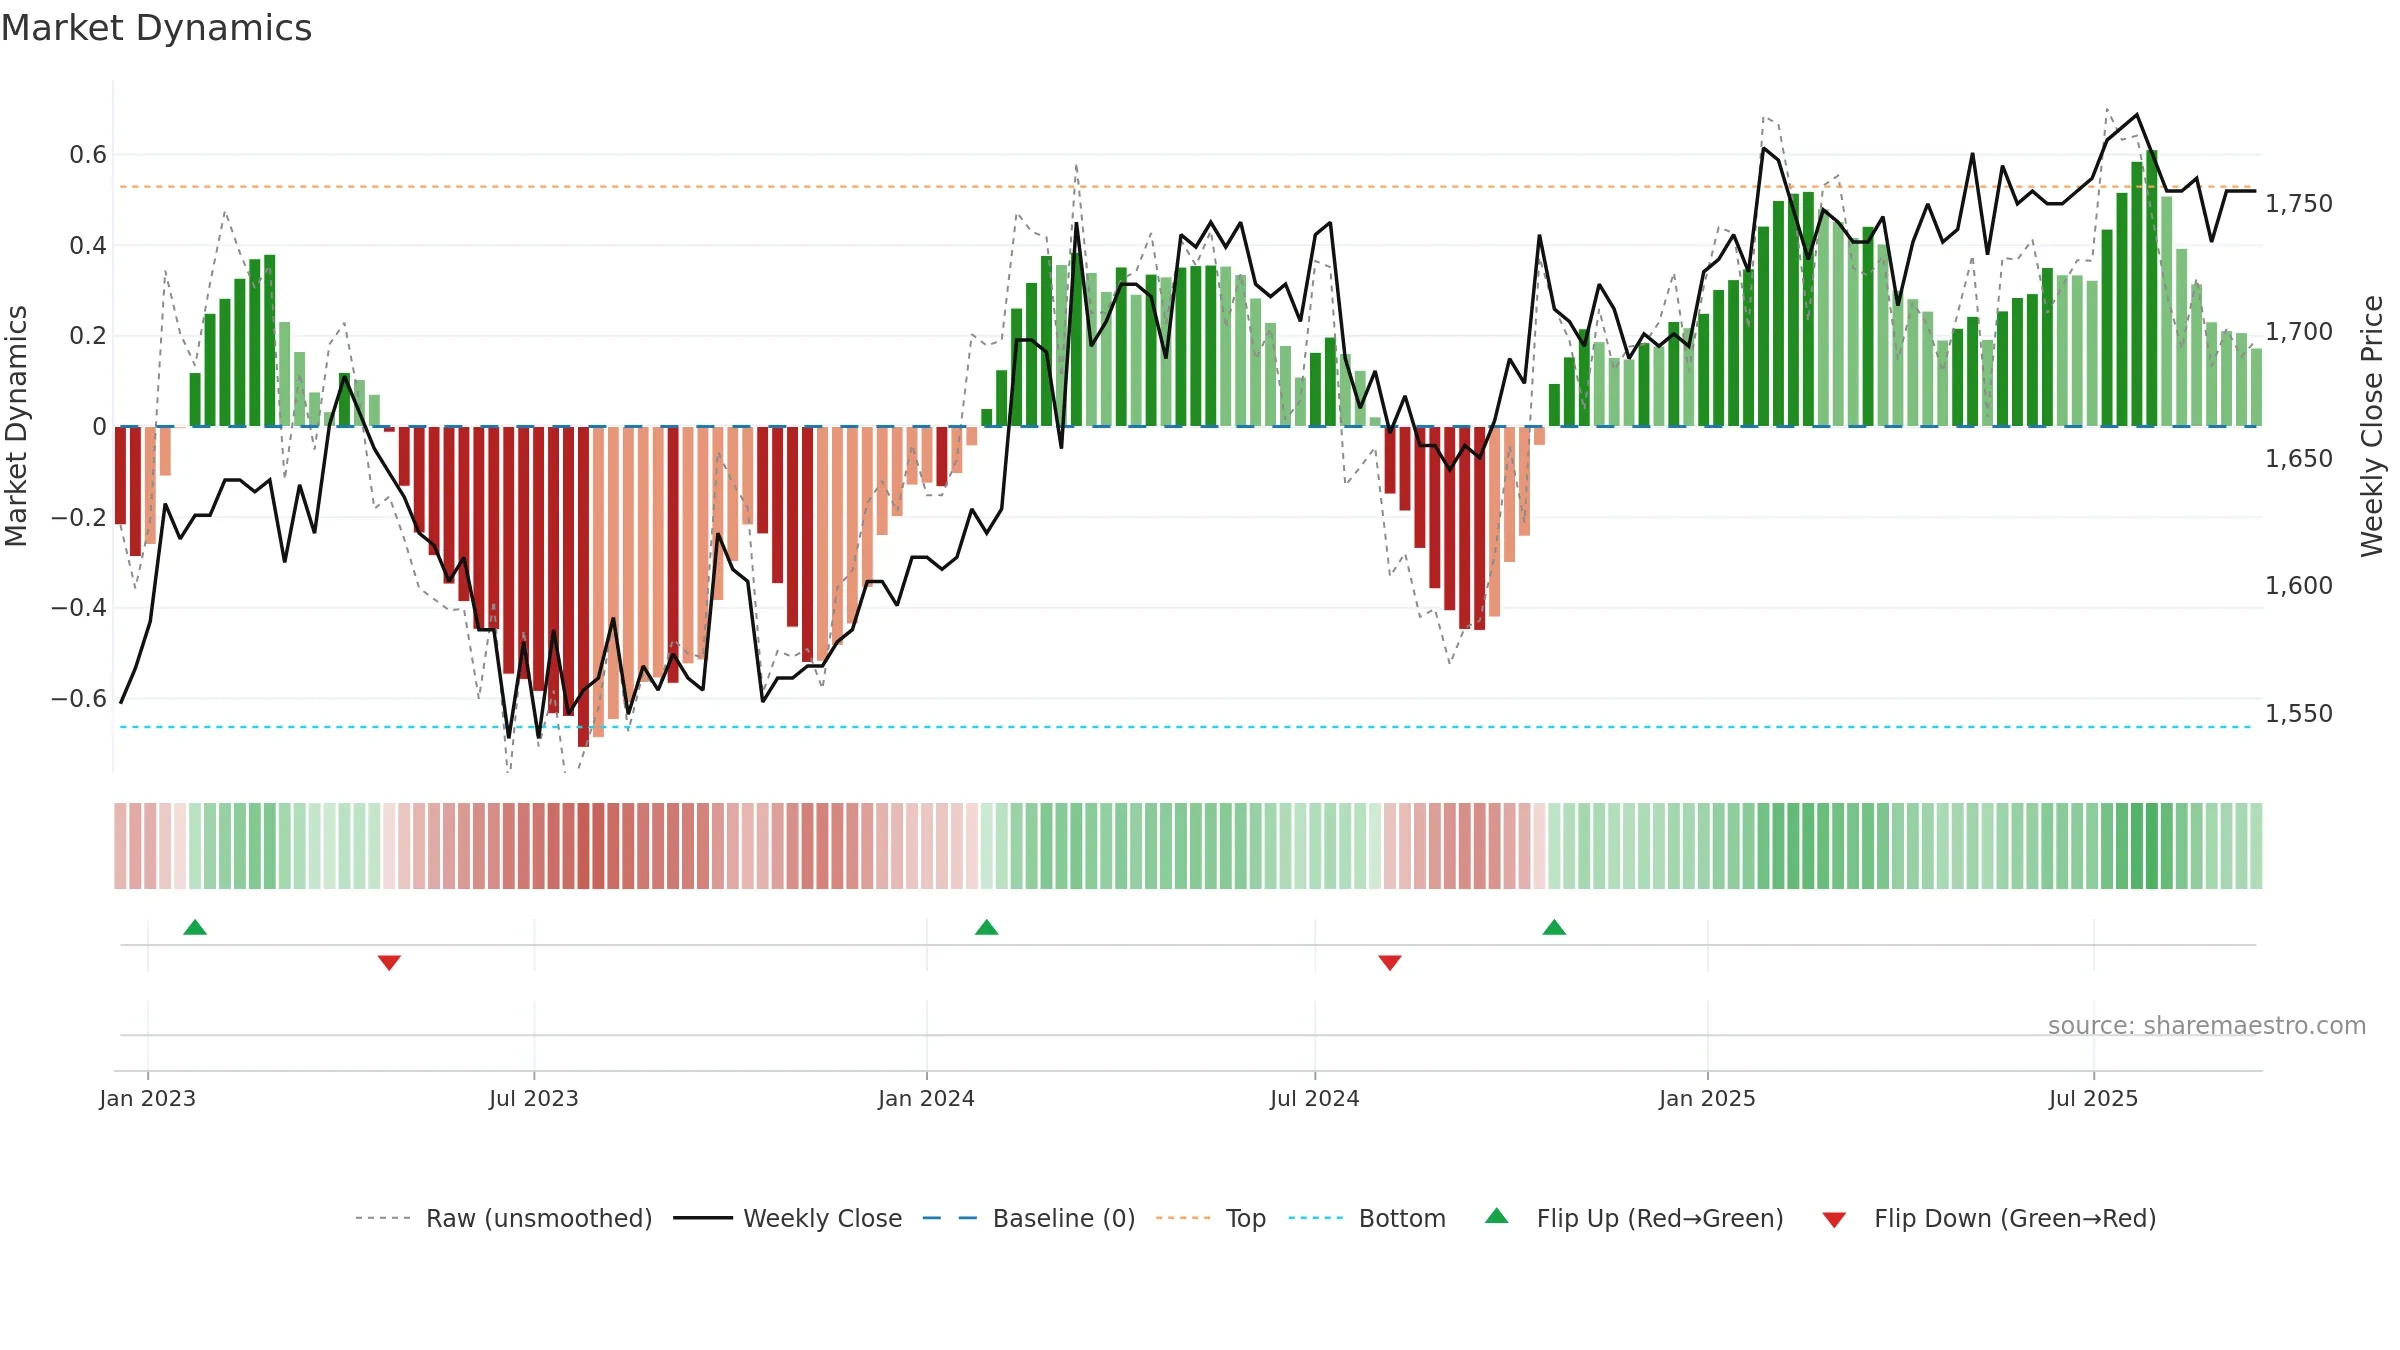This screenshot has height=1350, width=2400.
Task: Click the deepest red bar after Jul 2023
Action: point(584,586)
